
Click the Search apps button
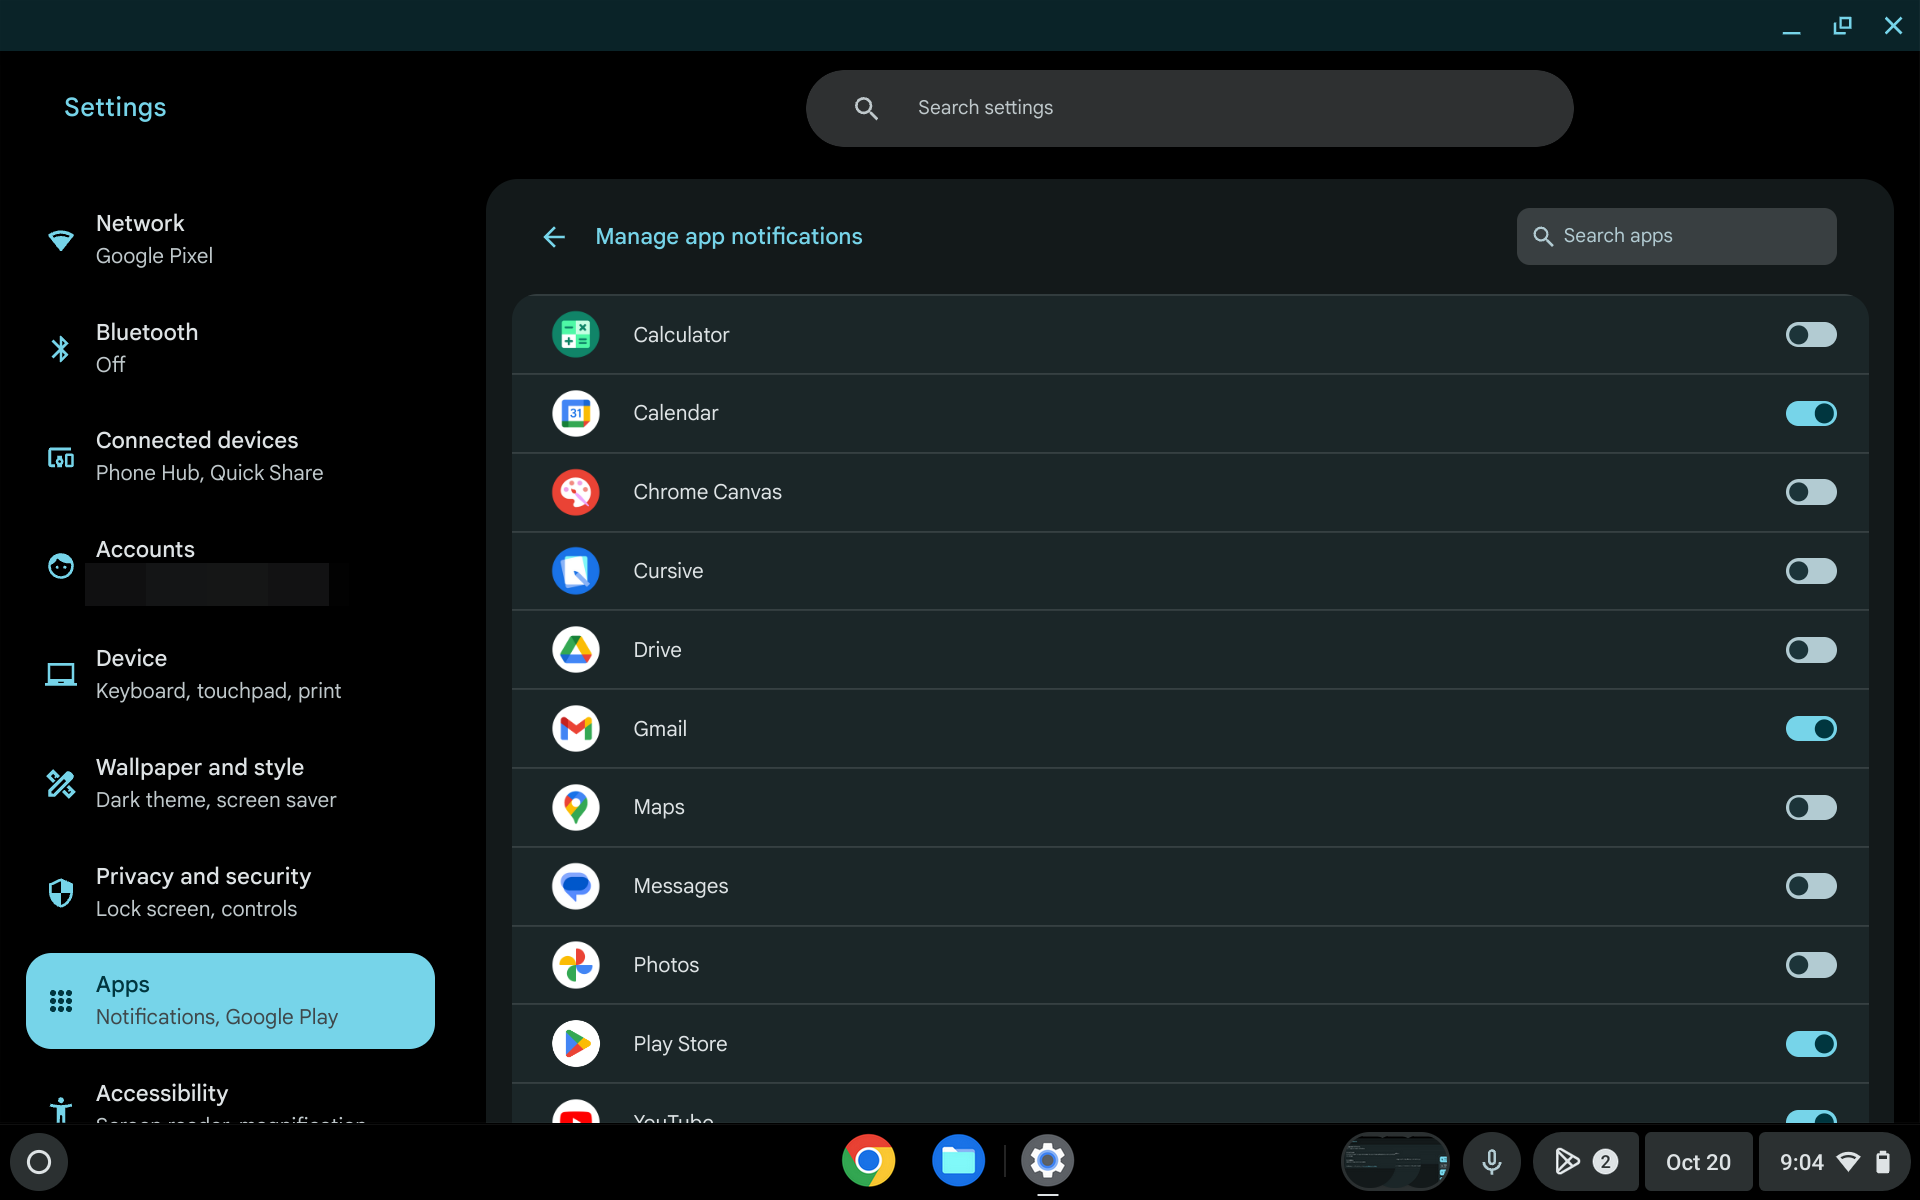point(1677,235)
